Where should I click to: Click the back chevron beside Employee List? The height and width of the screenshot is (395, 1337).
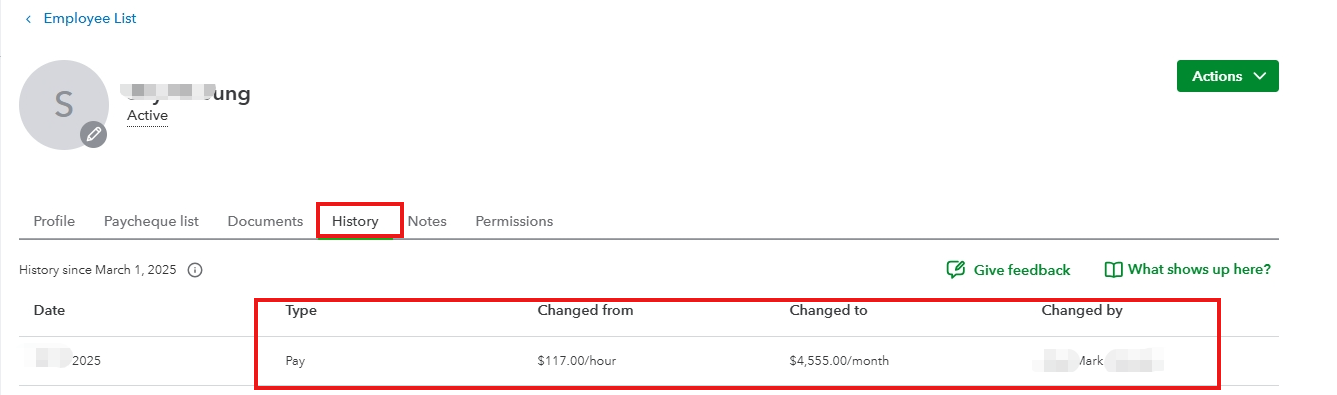(28, 19)
